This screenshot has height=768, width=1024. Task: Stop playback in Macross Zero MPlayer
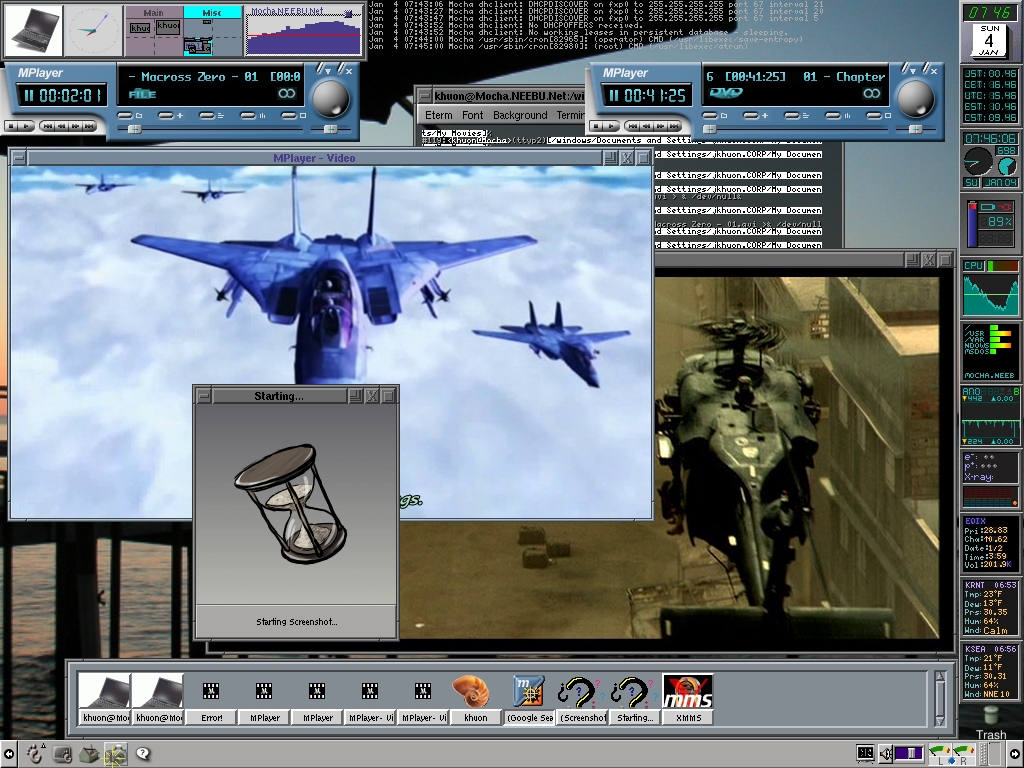11,126
